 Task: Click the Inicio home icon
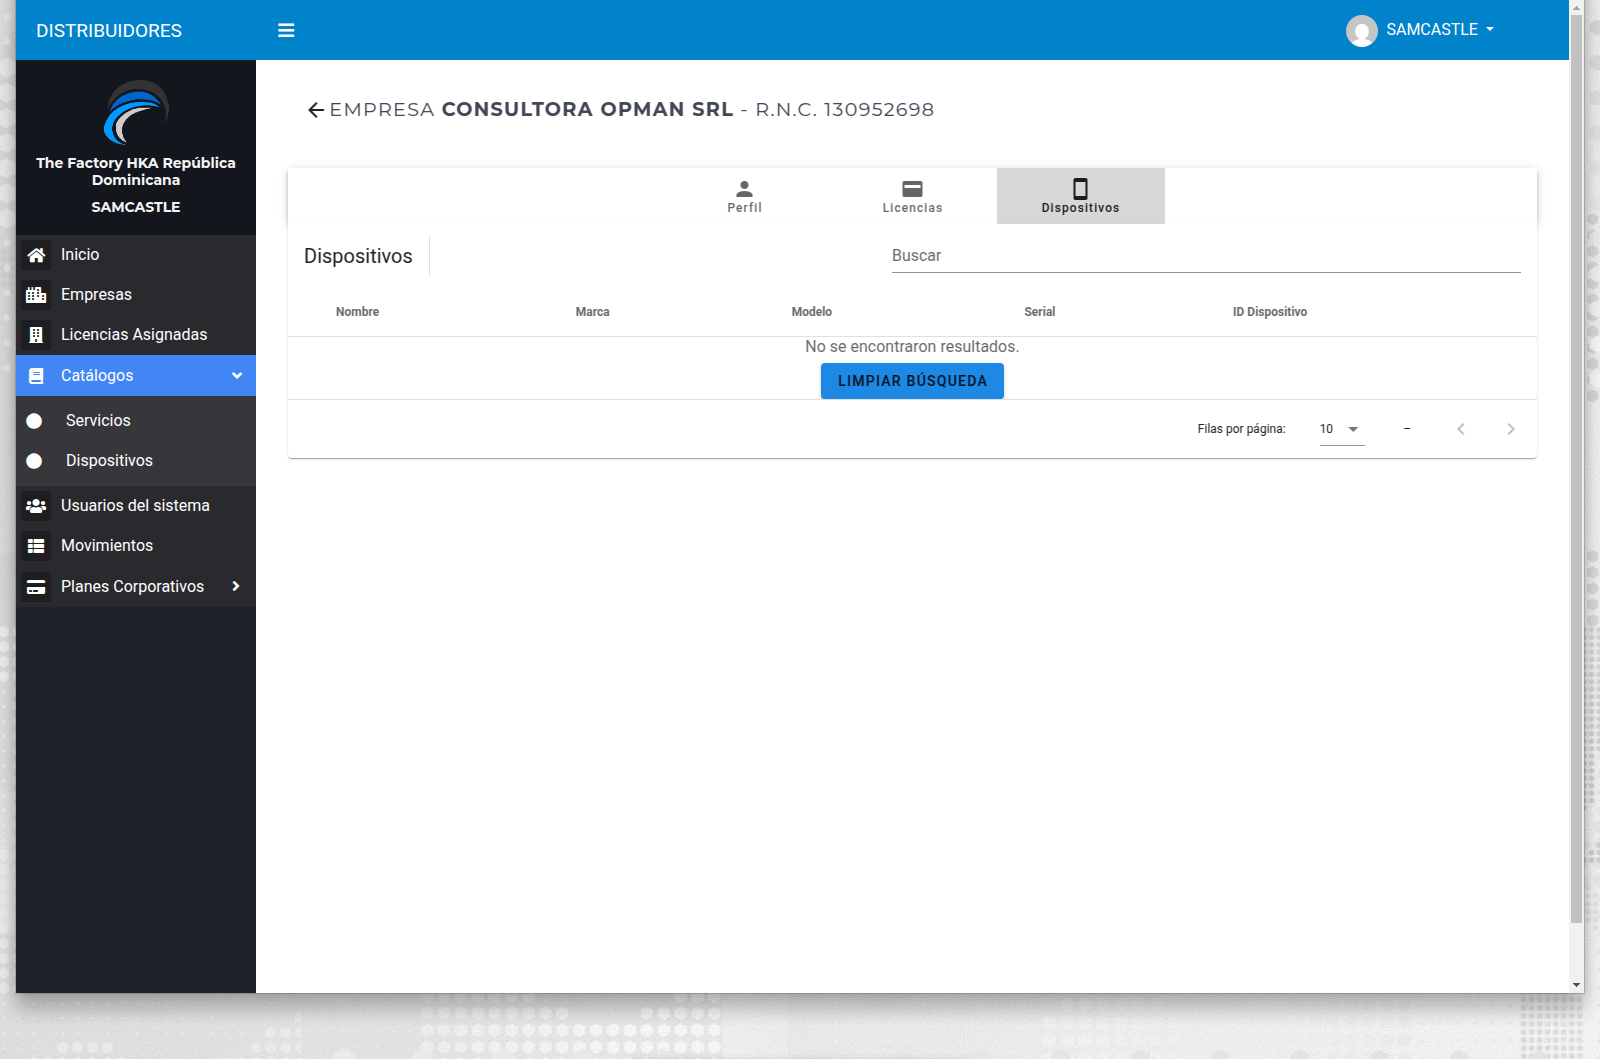click(36, 255)
